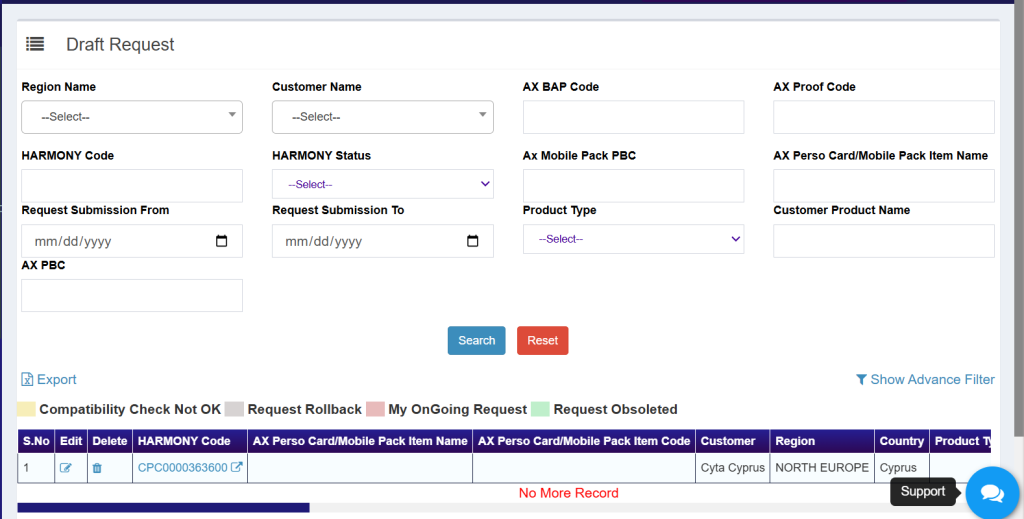Open calendar picker for Request Submission To
The image size is (1024, 519).
coord(473,241)
